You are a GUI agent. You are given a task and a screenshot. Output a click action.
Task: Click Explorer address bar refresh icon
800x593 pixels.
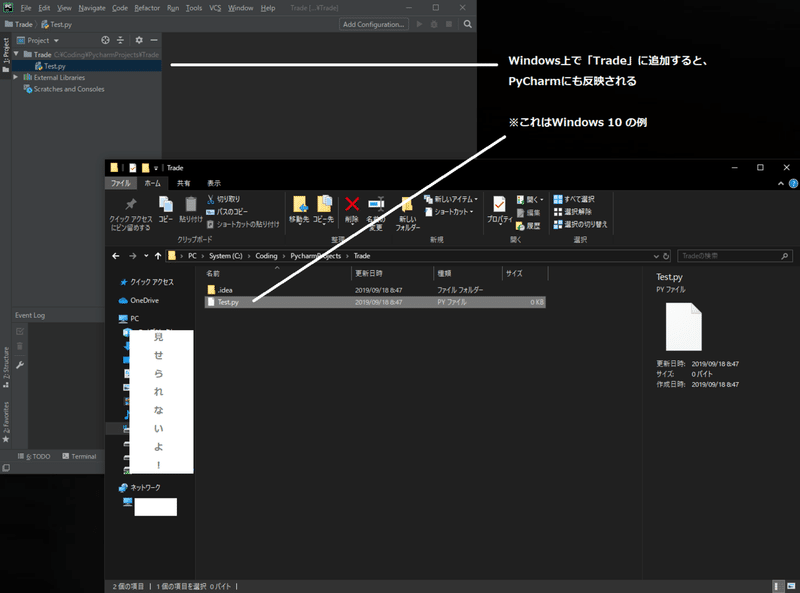[666, 256]
